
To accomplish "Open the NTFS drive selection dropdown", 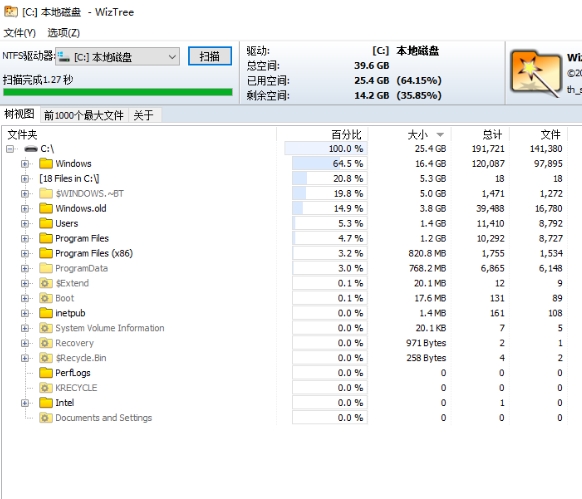I will [x=118, y=57].
